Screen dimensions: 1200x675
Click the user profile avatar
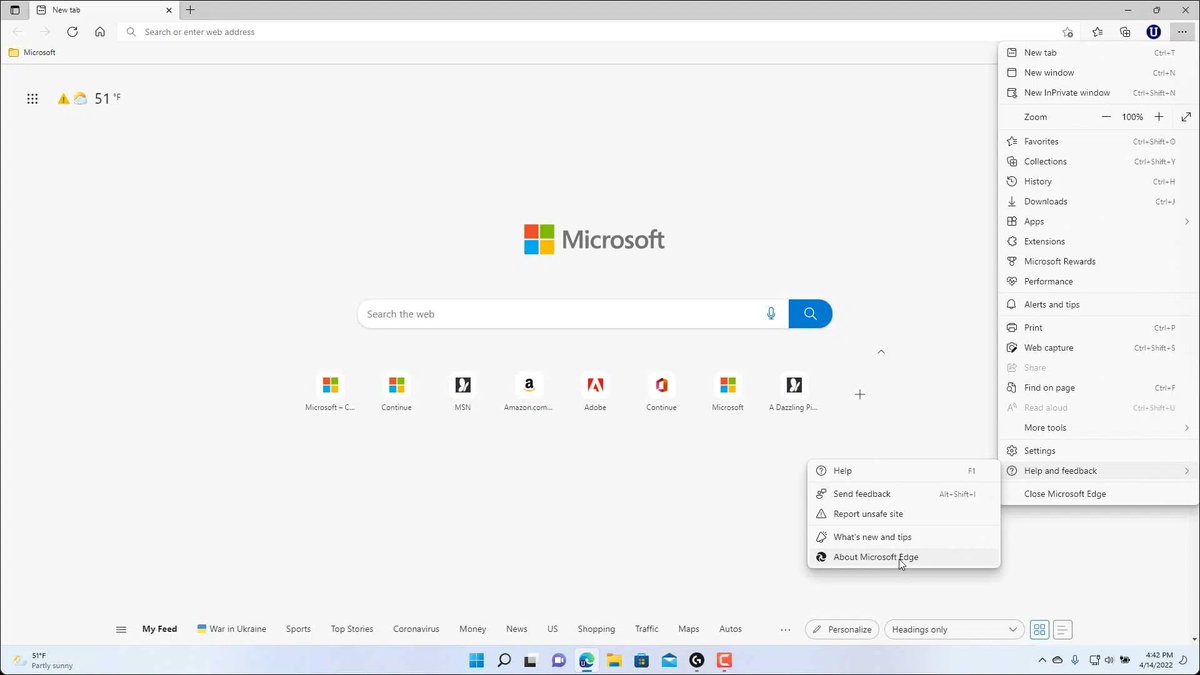tap(1153, 32)
